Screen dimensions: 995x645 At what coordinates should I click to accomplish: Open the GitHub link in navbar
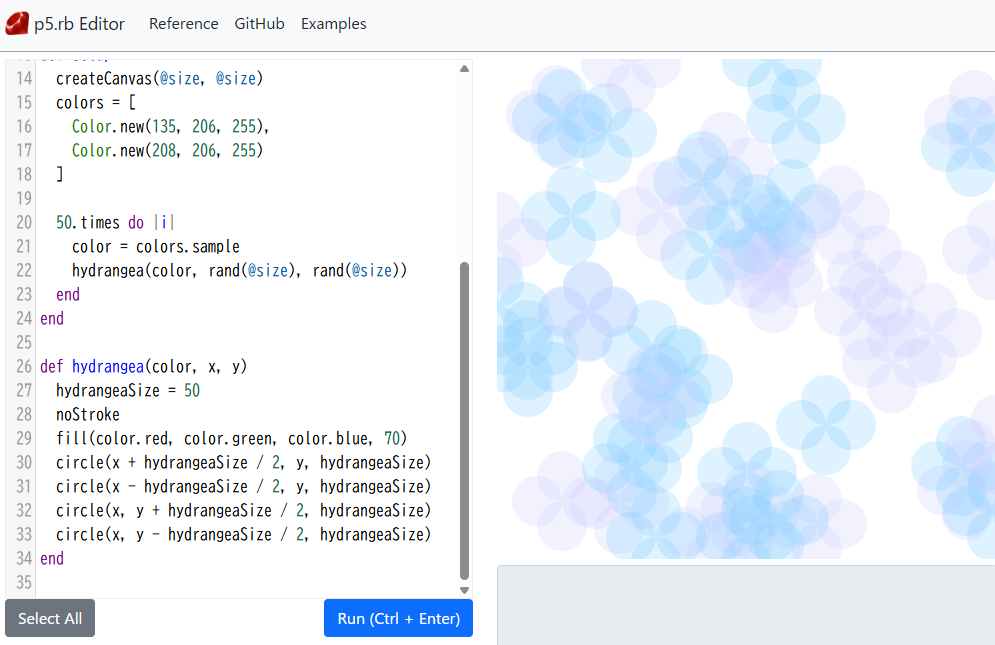pos(260,23)
